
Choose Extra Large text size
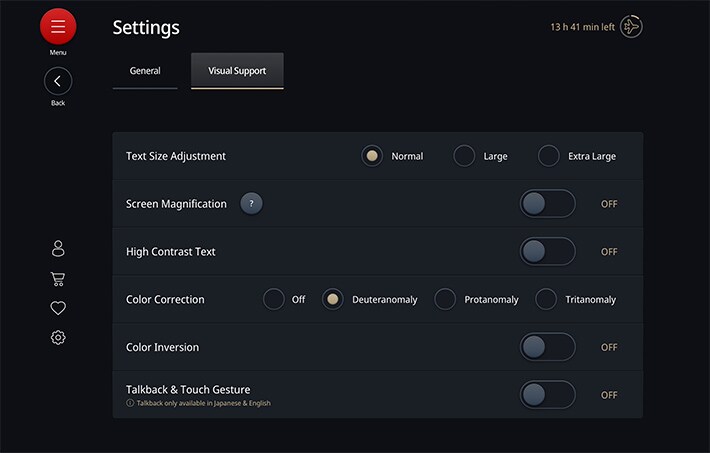(548, 156)
